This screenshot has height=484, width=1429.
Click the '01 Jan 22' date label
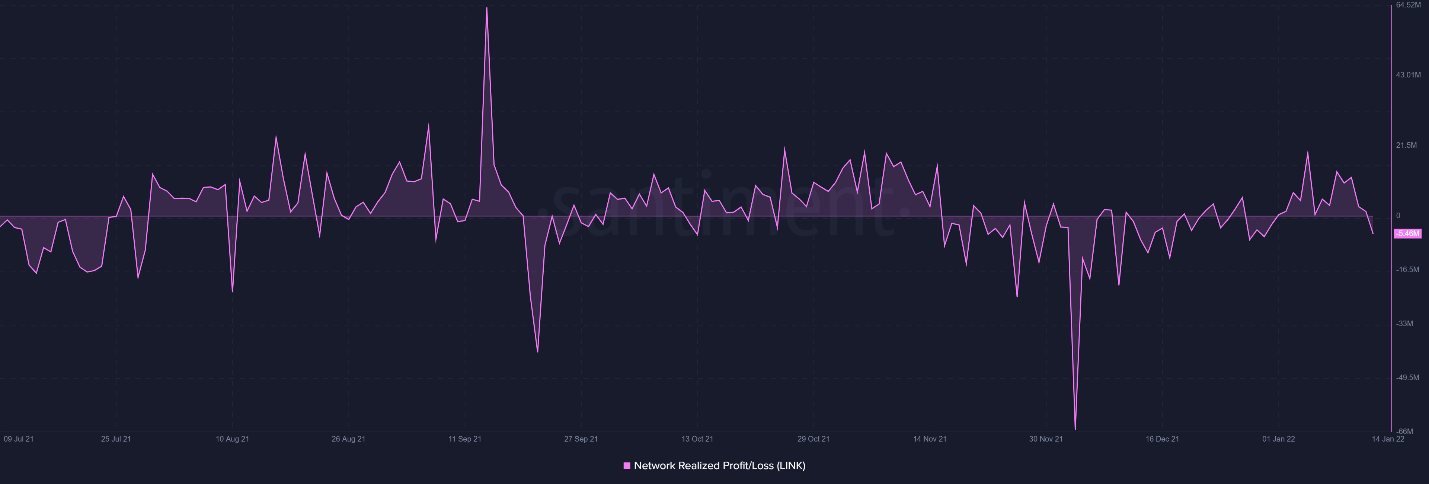pos(1279,439)
